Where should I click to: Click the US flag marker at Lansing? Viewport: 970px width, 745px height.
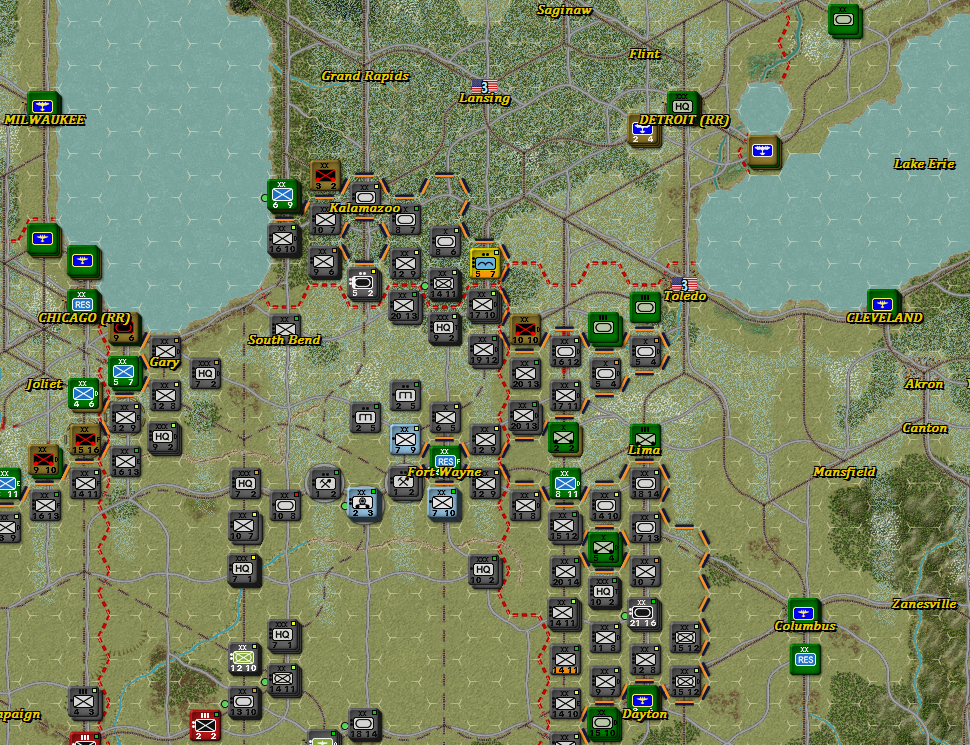[484, 86]
